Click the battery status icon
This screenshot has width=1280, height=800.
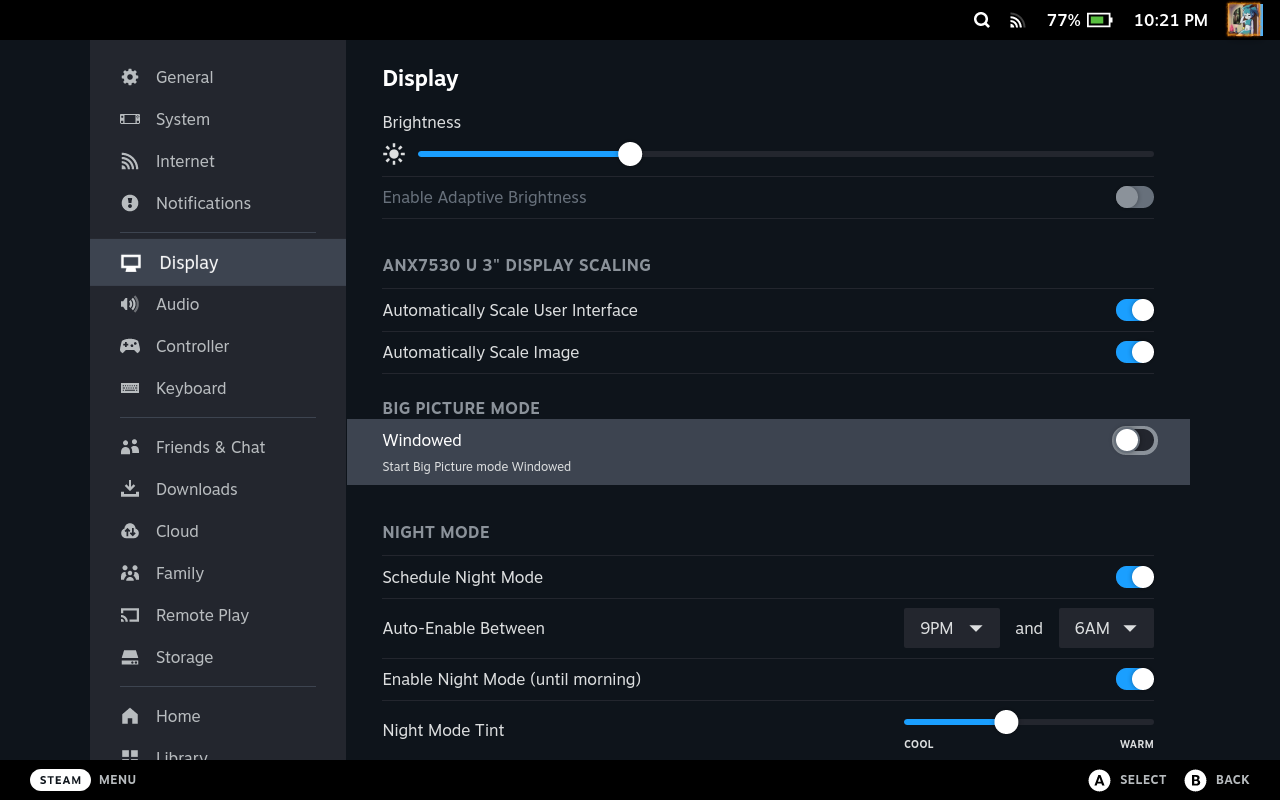tap(1100, 20)
